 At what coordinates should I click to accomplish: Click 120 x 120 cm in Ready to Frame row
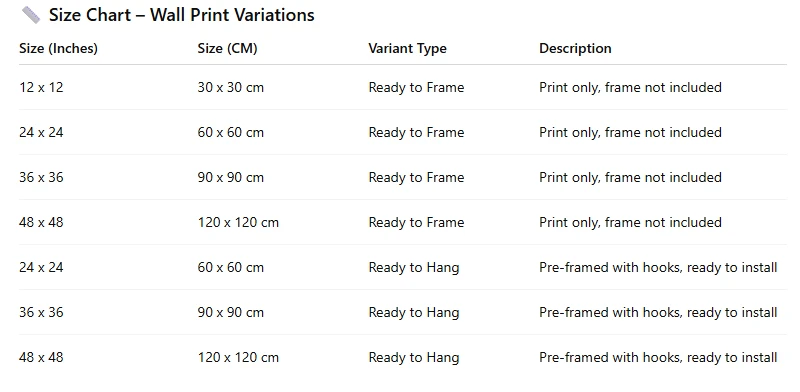[238, 222]
